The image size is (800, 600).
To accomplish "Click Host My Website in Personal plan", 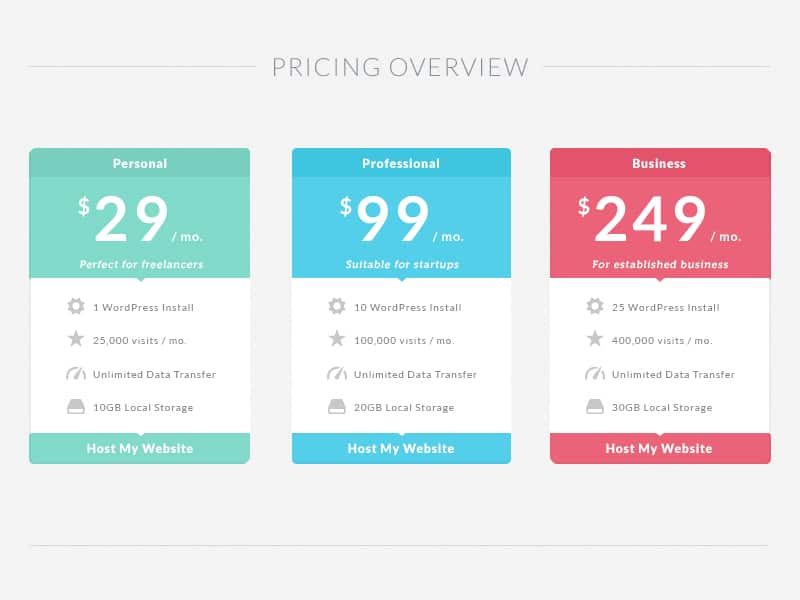I will pyautogui.click(x=140, y=448).
